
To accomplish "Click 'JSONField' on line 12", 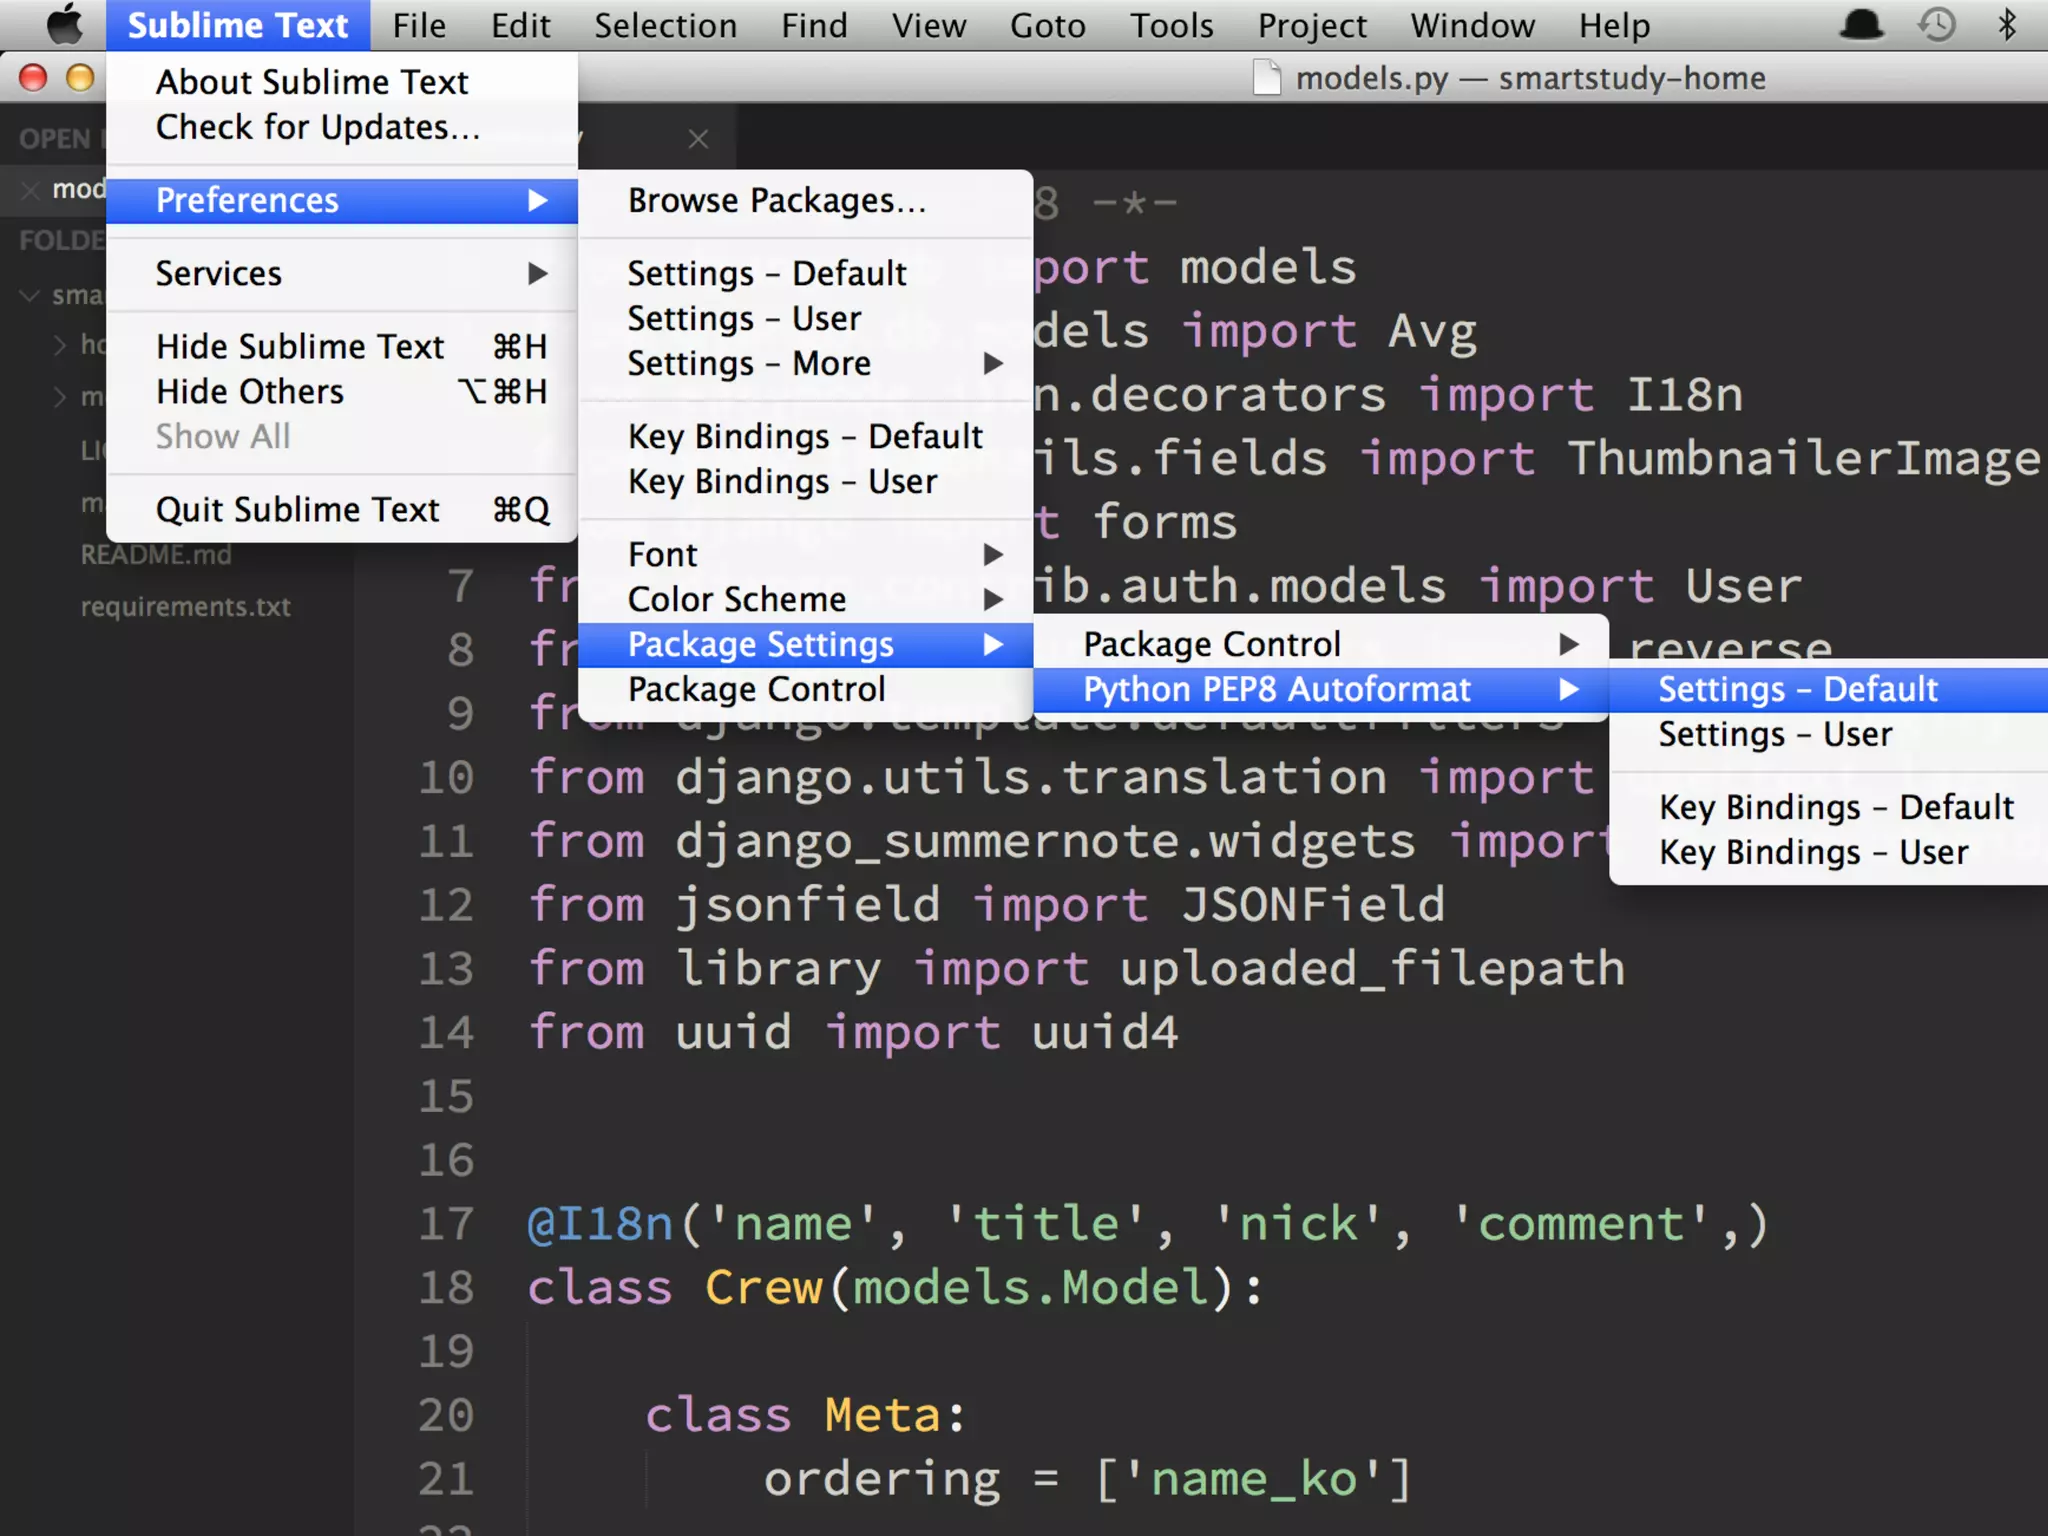I will 1313,904.
